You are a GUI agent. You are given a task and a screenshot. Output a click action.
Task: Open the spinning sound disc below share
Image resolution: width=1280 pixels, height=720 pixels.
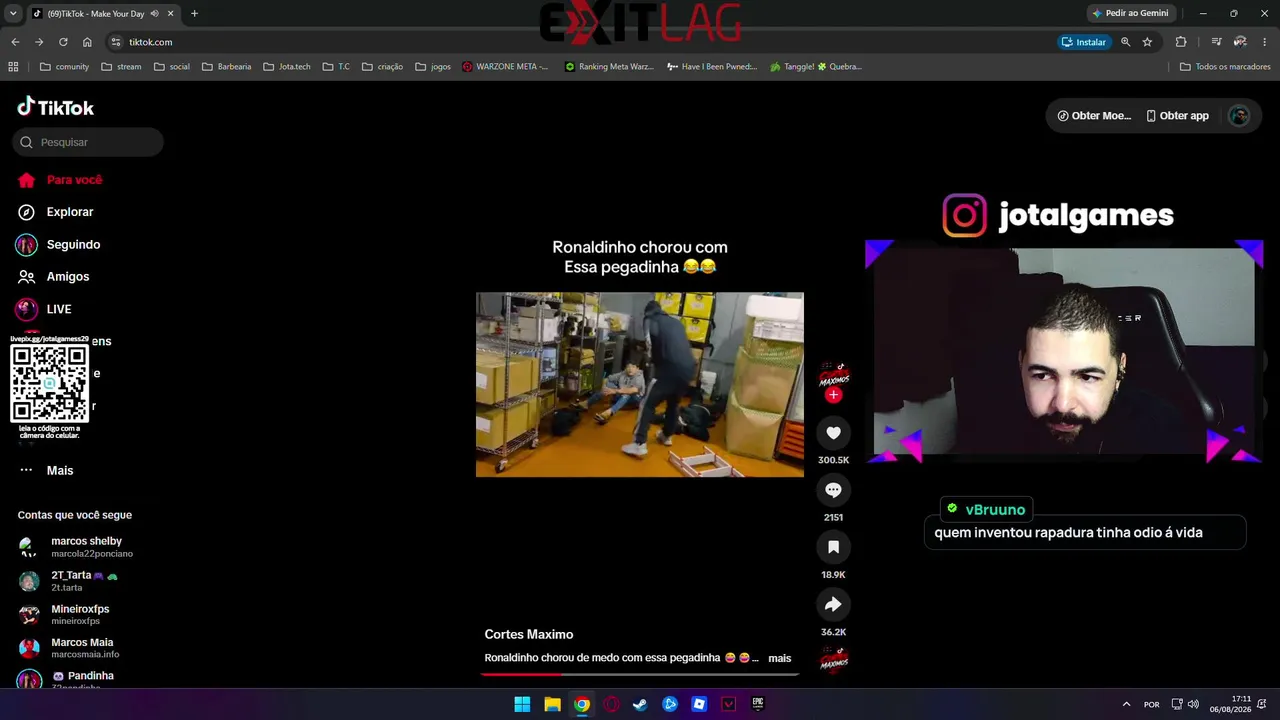click(x=834, y=660)
